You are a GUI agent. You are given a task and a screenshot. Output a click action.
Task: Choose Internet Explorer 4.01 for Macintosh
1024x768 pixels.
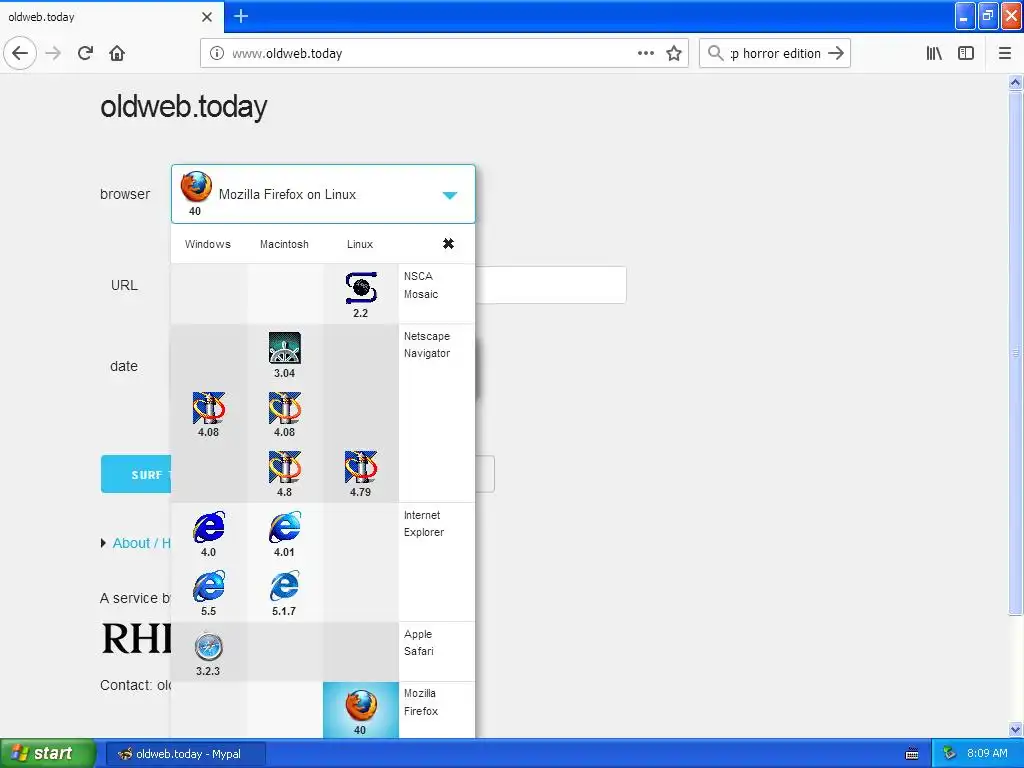[284, 534]
